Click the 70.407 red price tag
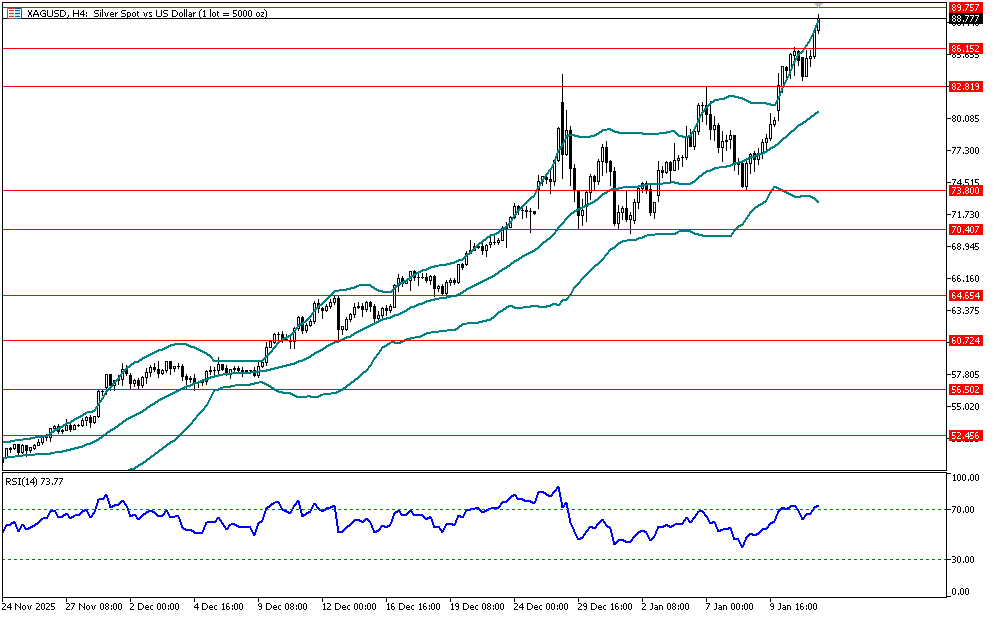 [964, 229]
